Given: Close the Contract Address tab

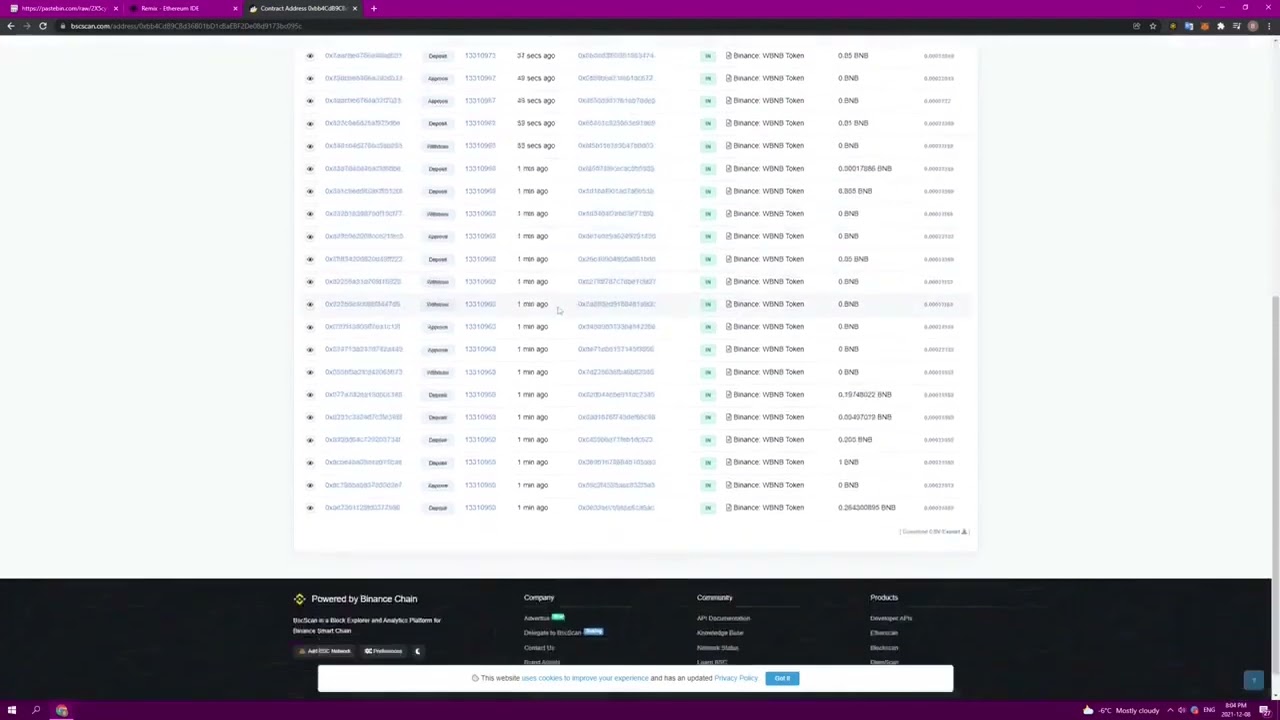Looking at the screenshot, I should [x=354, y=8].
